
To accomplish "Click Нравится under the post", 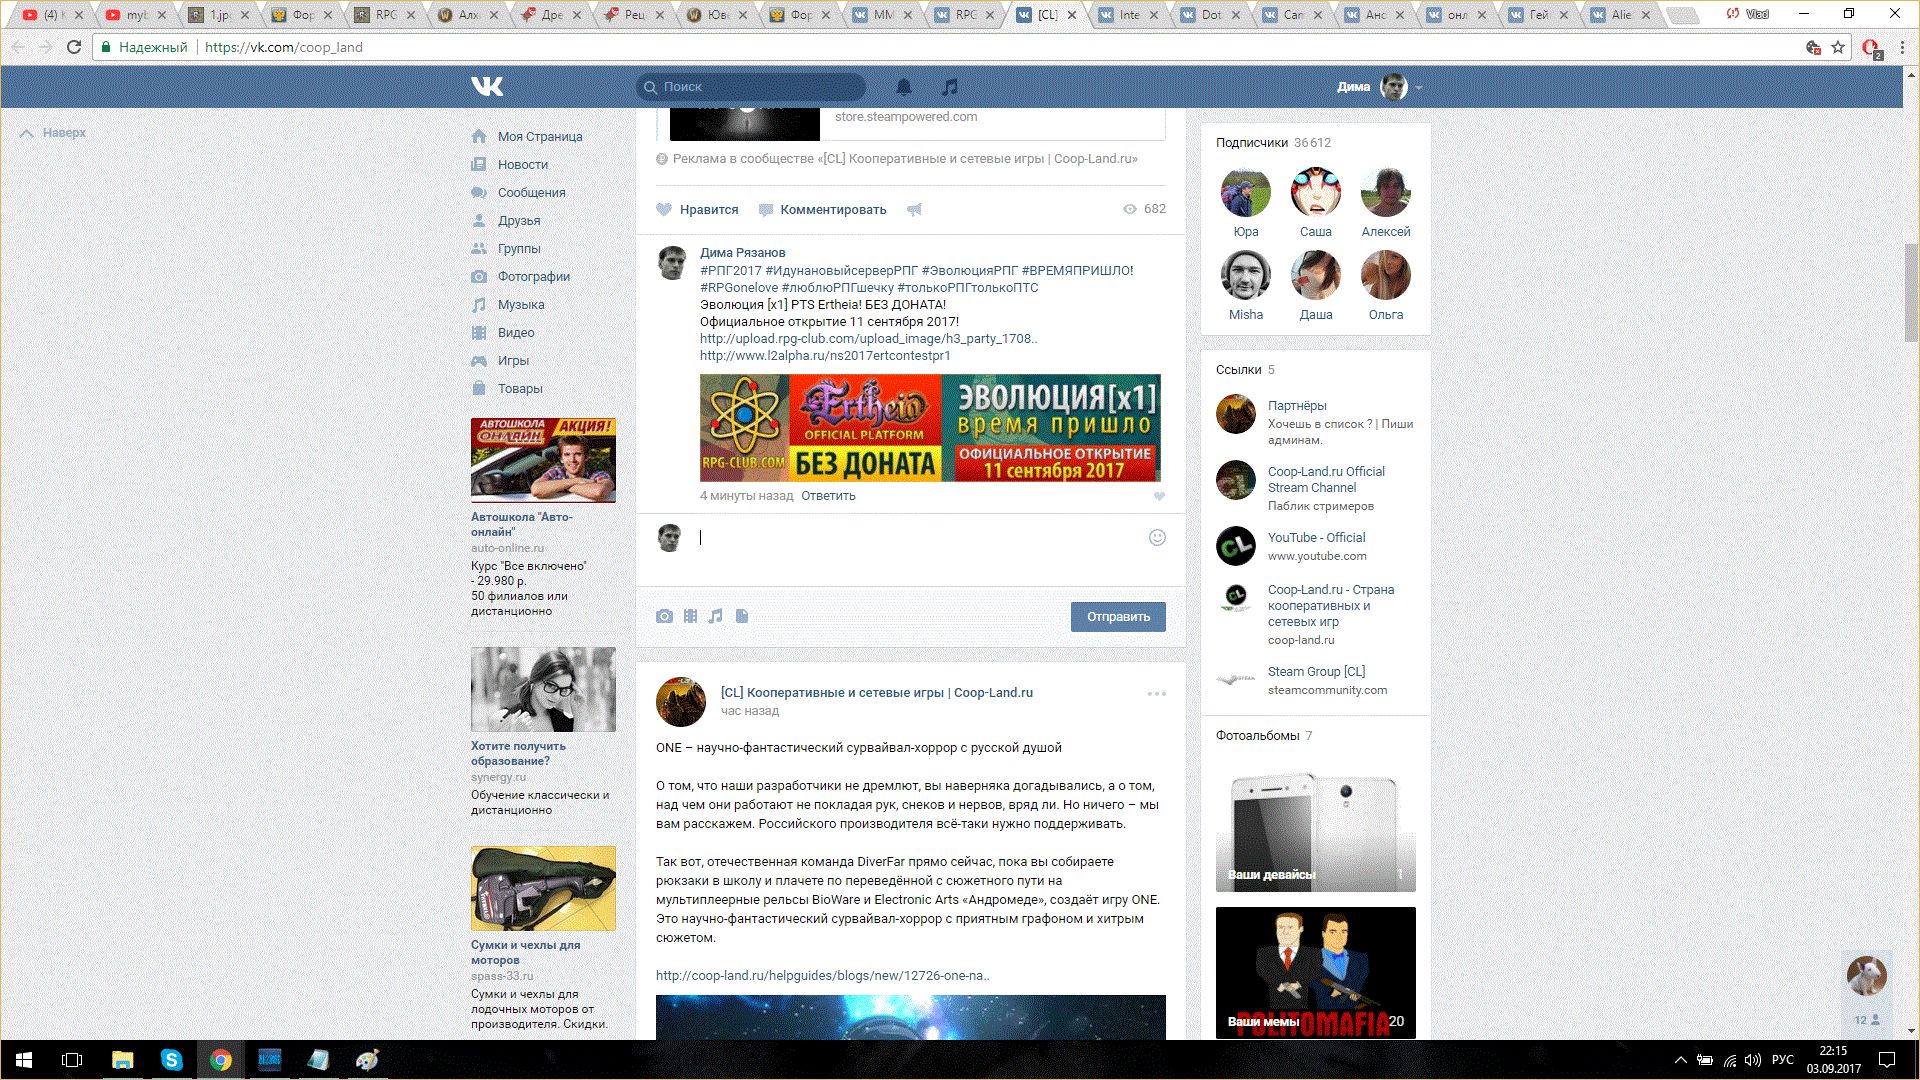I will tap(698, 210).
